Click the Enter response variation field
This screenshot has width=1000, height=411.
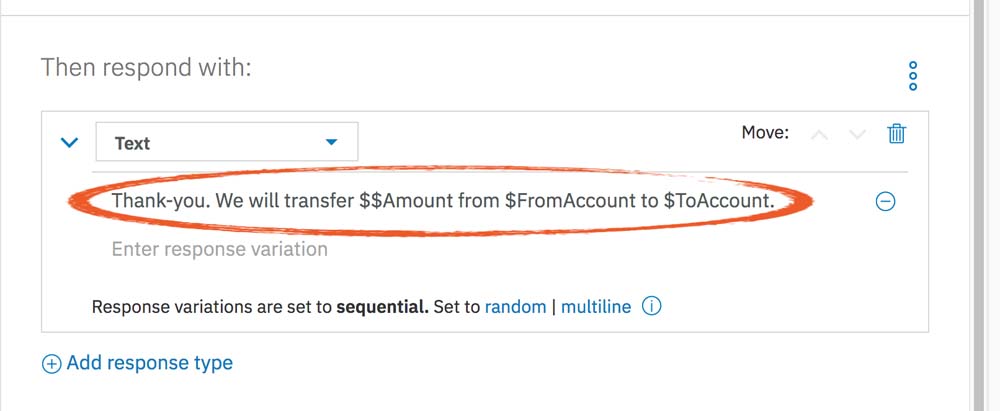219,248
